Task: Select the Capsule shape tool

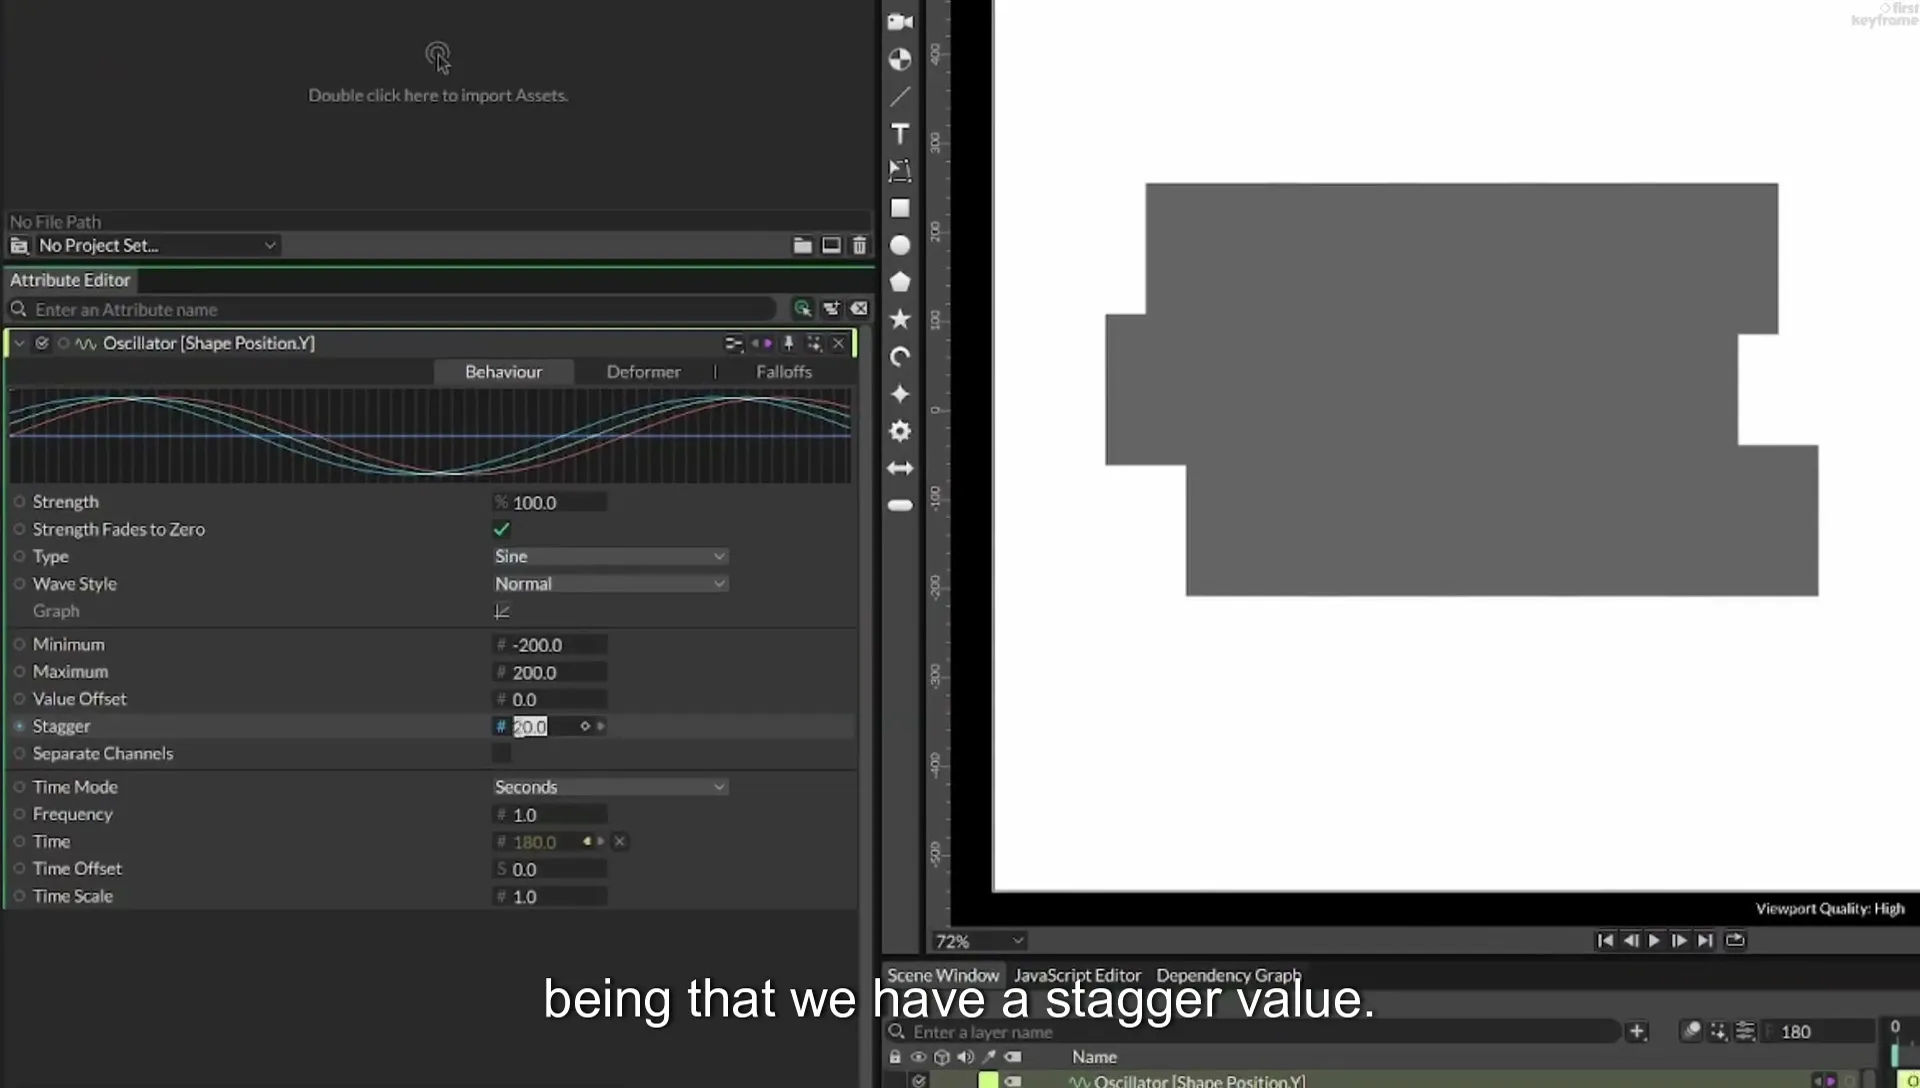Action: pos(900,505)
